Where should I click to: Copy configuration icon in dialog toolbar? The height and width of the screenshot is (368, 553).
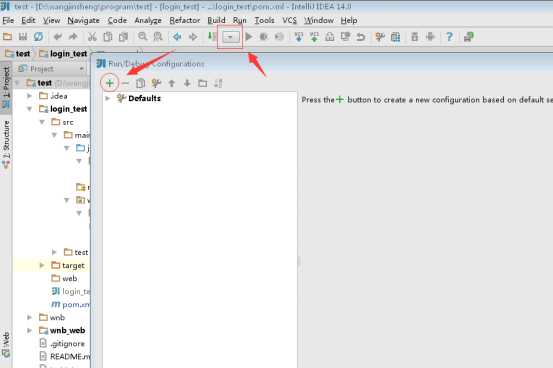[140, 83]
